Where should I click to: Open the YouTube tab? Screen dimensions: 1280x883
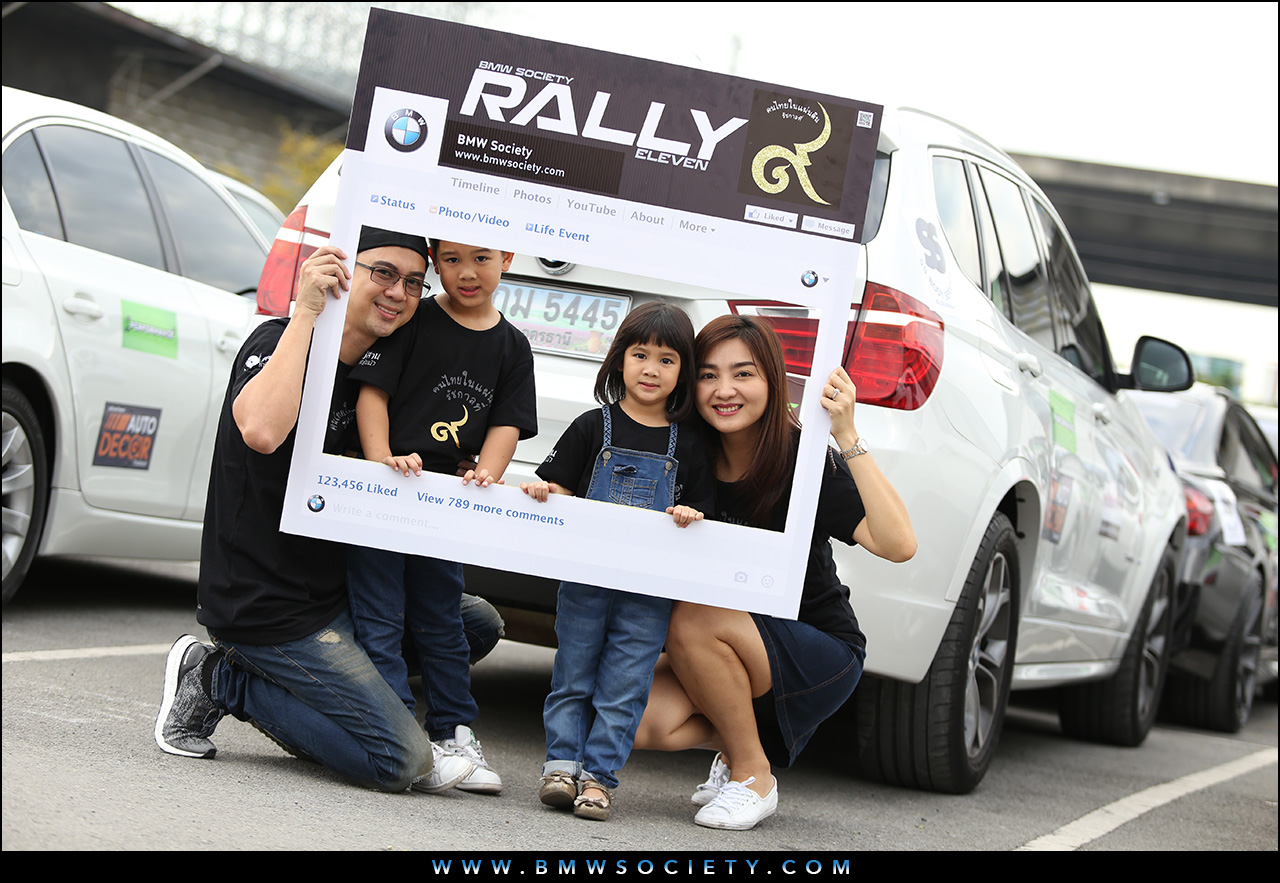591,208
